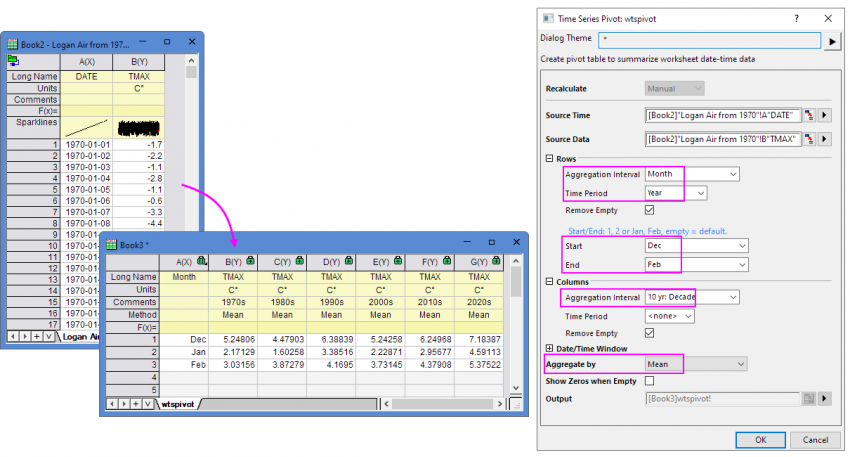
Task: Click the OK button
Action: (761, 438)
